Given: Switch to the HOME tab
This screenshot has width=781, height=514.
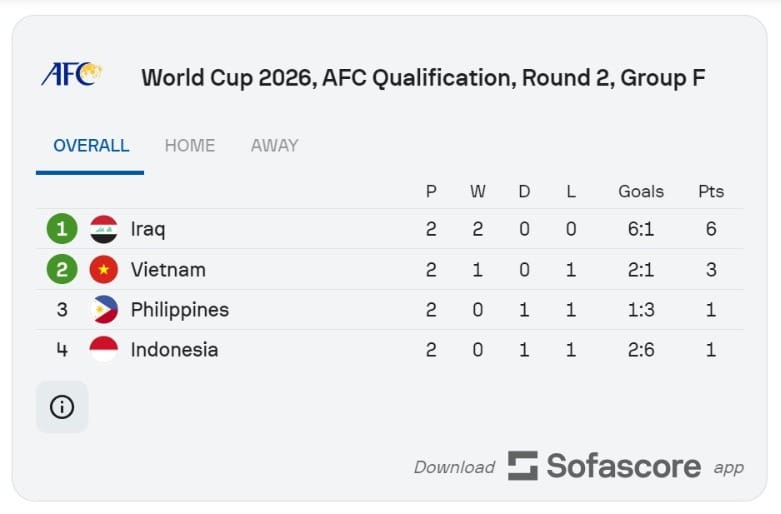Looking at the screenshot, I should click(190, 146).
